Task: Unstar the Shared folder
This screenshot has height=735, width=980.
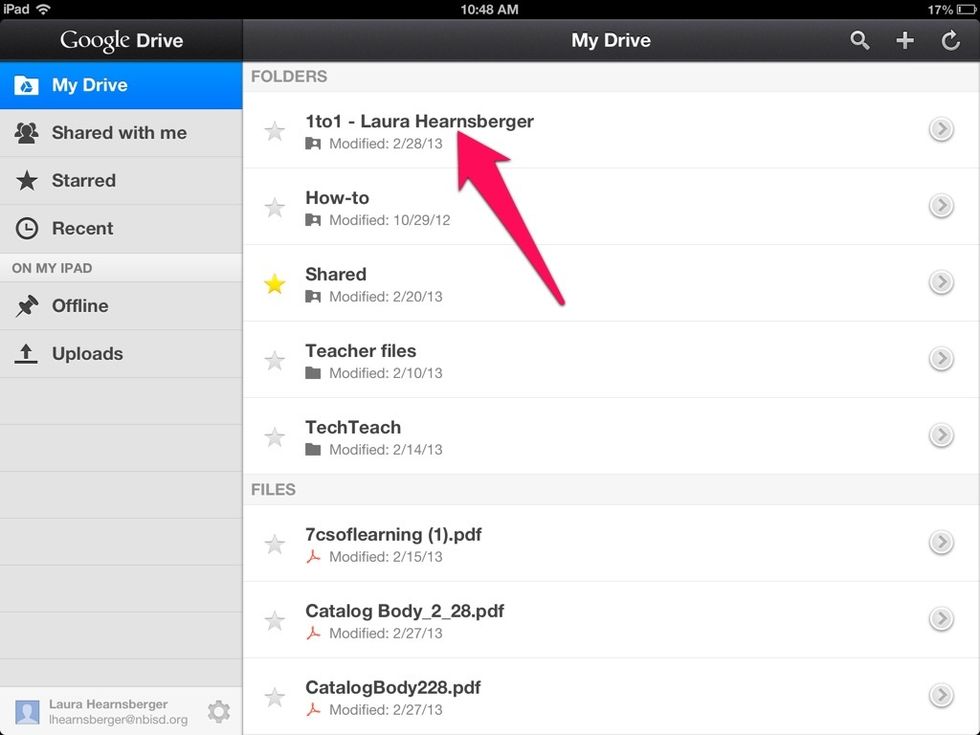Action: coord(274,284)
